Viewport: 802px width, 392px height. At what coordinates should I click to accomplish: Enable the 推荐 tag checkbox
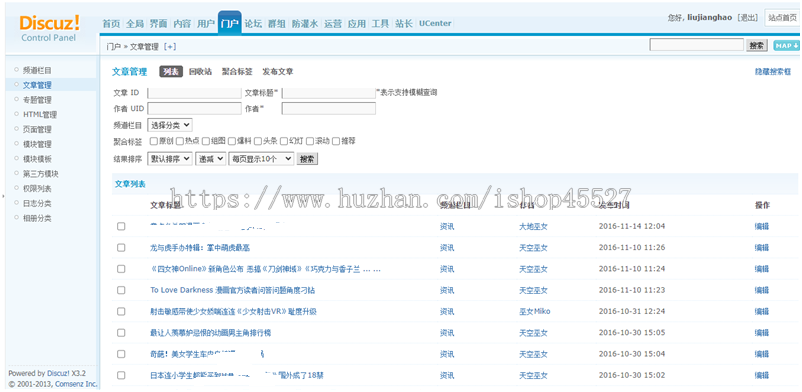tap(336, 141)
